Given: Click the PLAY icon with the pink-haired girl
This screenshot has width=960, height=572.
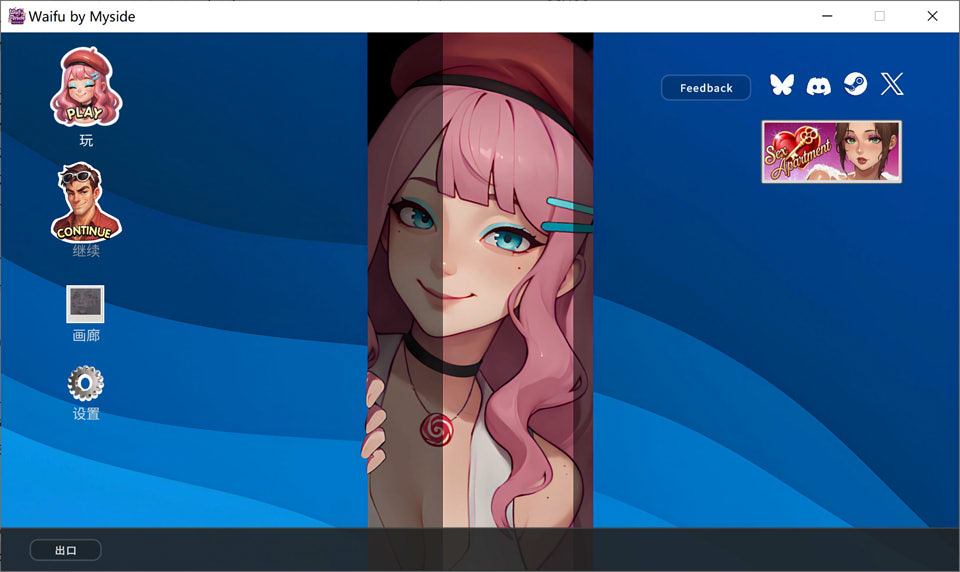Looking at the screenshot, I should coord(85,86).
